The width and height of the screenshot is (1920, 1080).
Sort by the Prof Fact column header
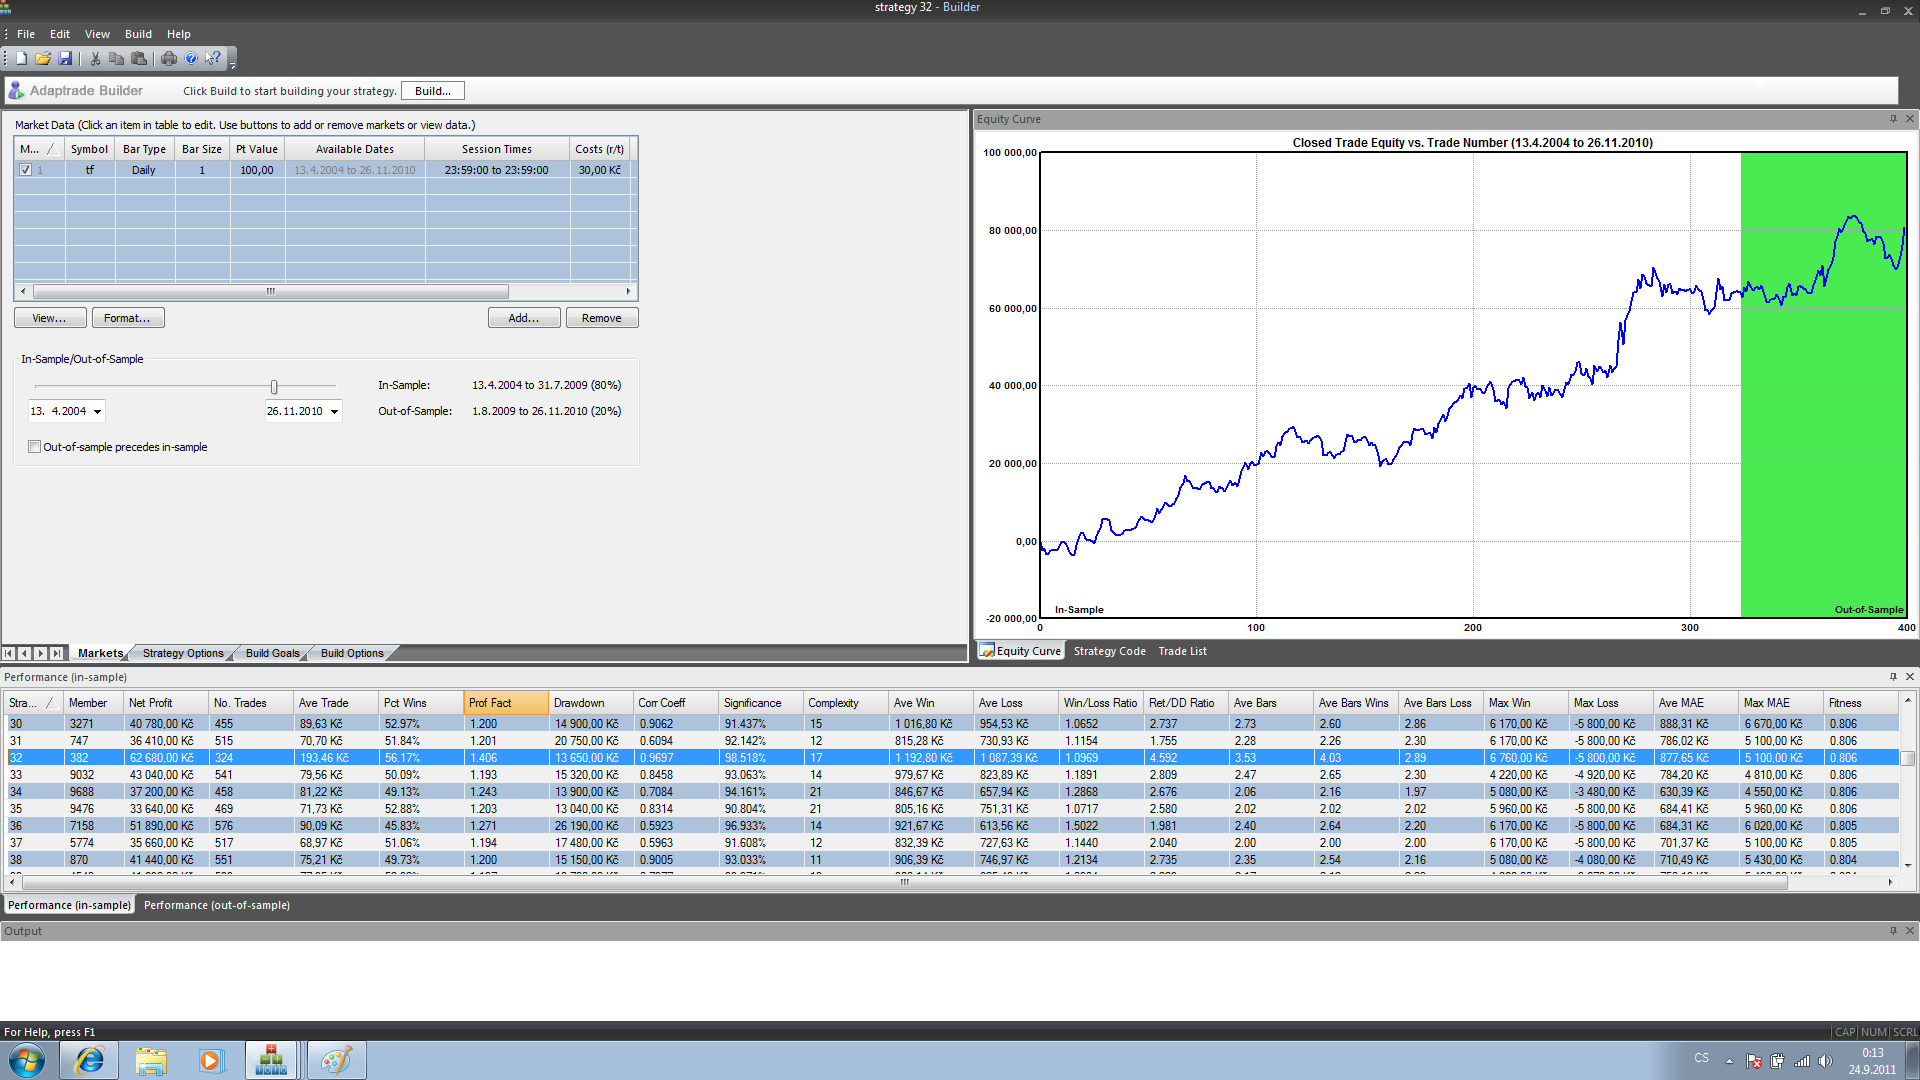505,703
